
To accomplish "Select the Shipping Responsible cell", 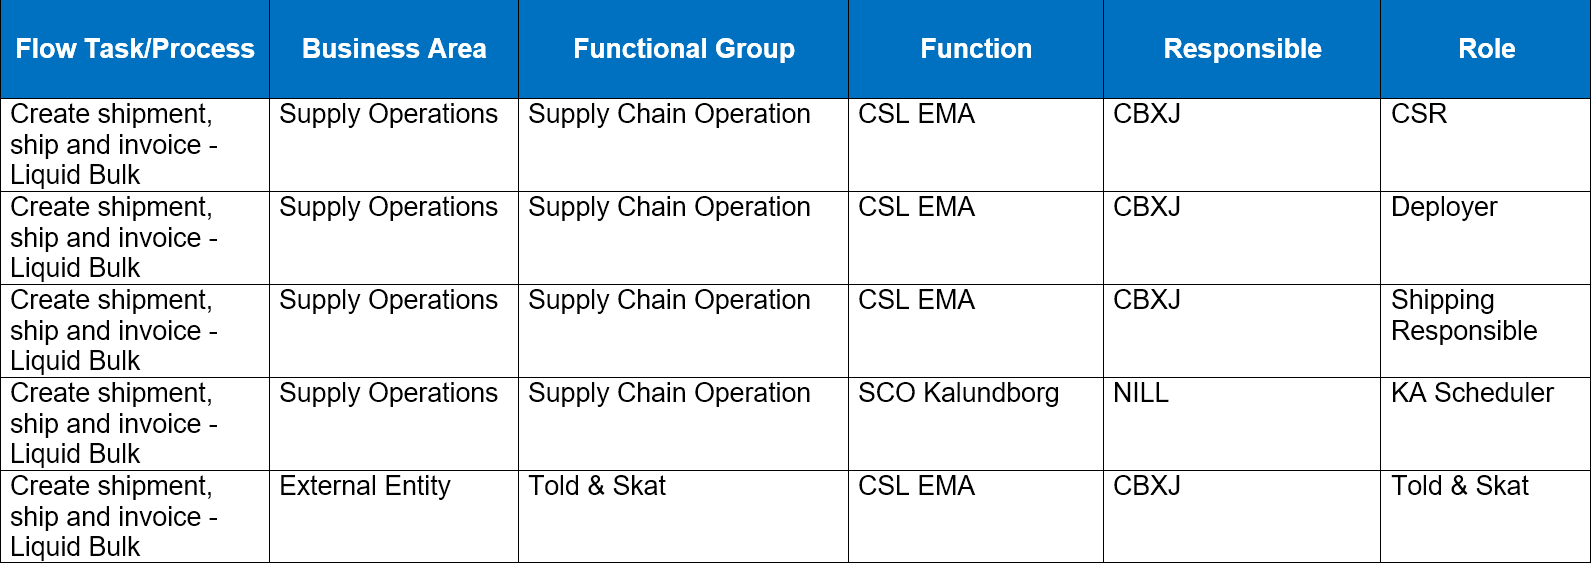I will click(1486, 331).
